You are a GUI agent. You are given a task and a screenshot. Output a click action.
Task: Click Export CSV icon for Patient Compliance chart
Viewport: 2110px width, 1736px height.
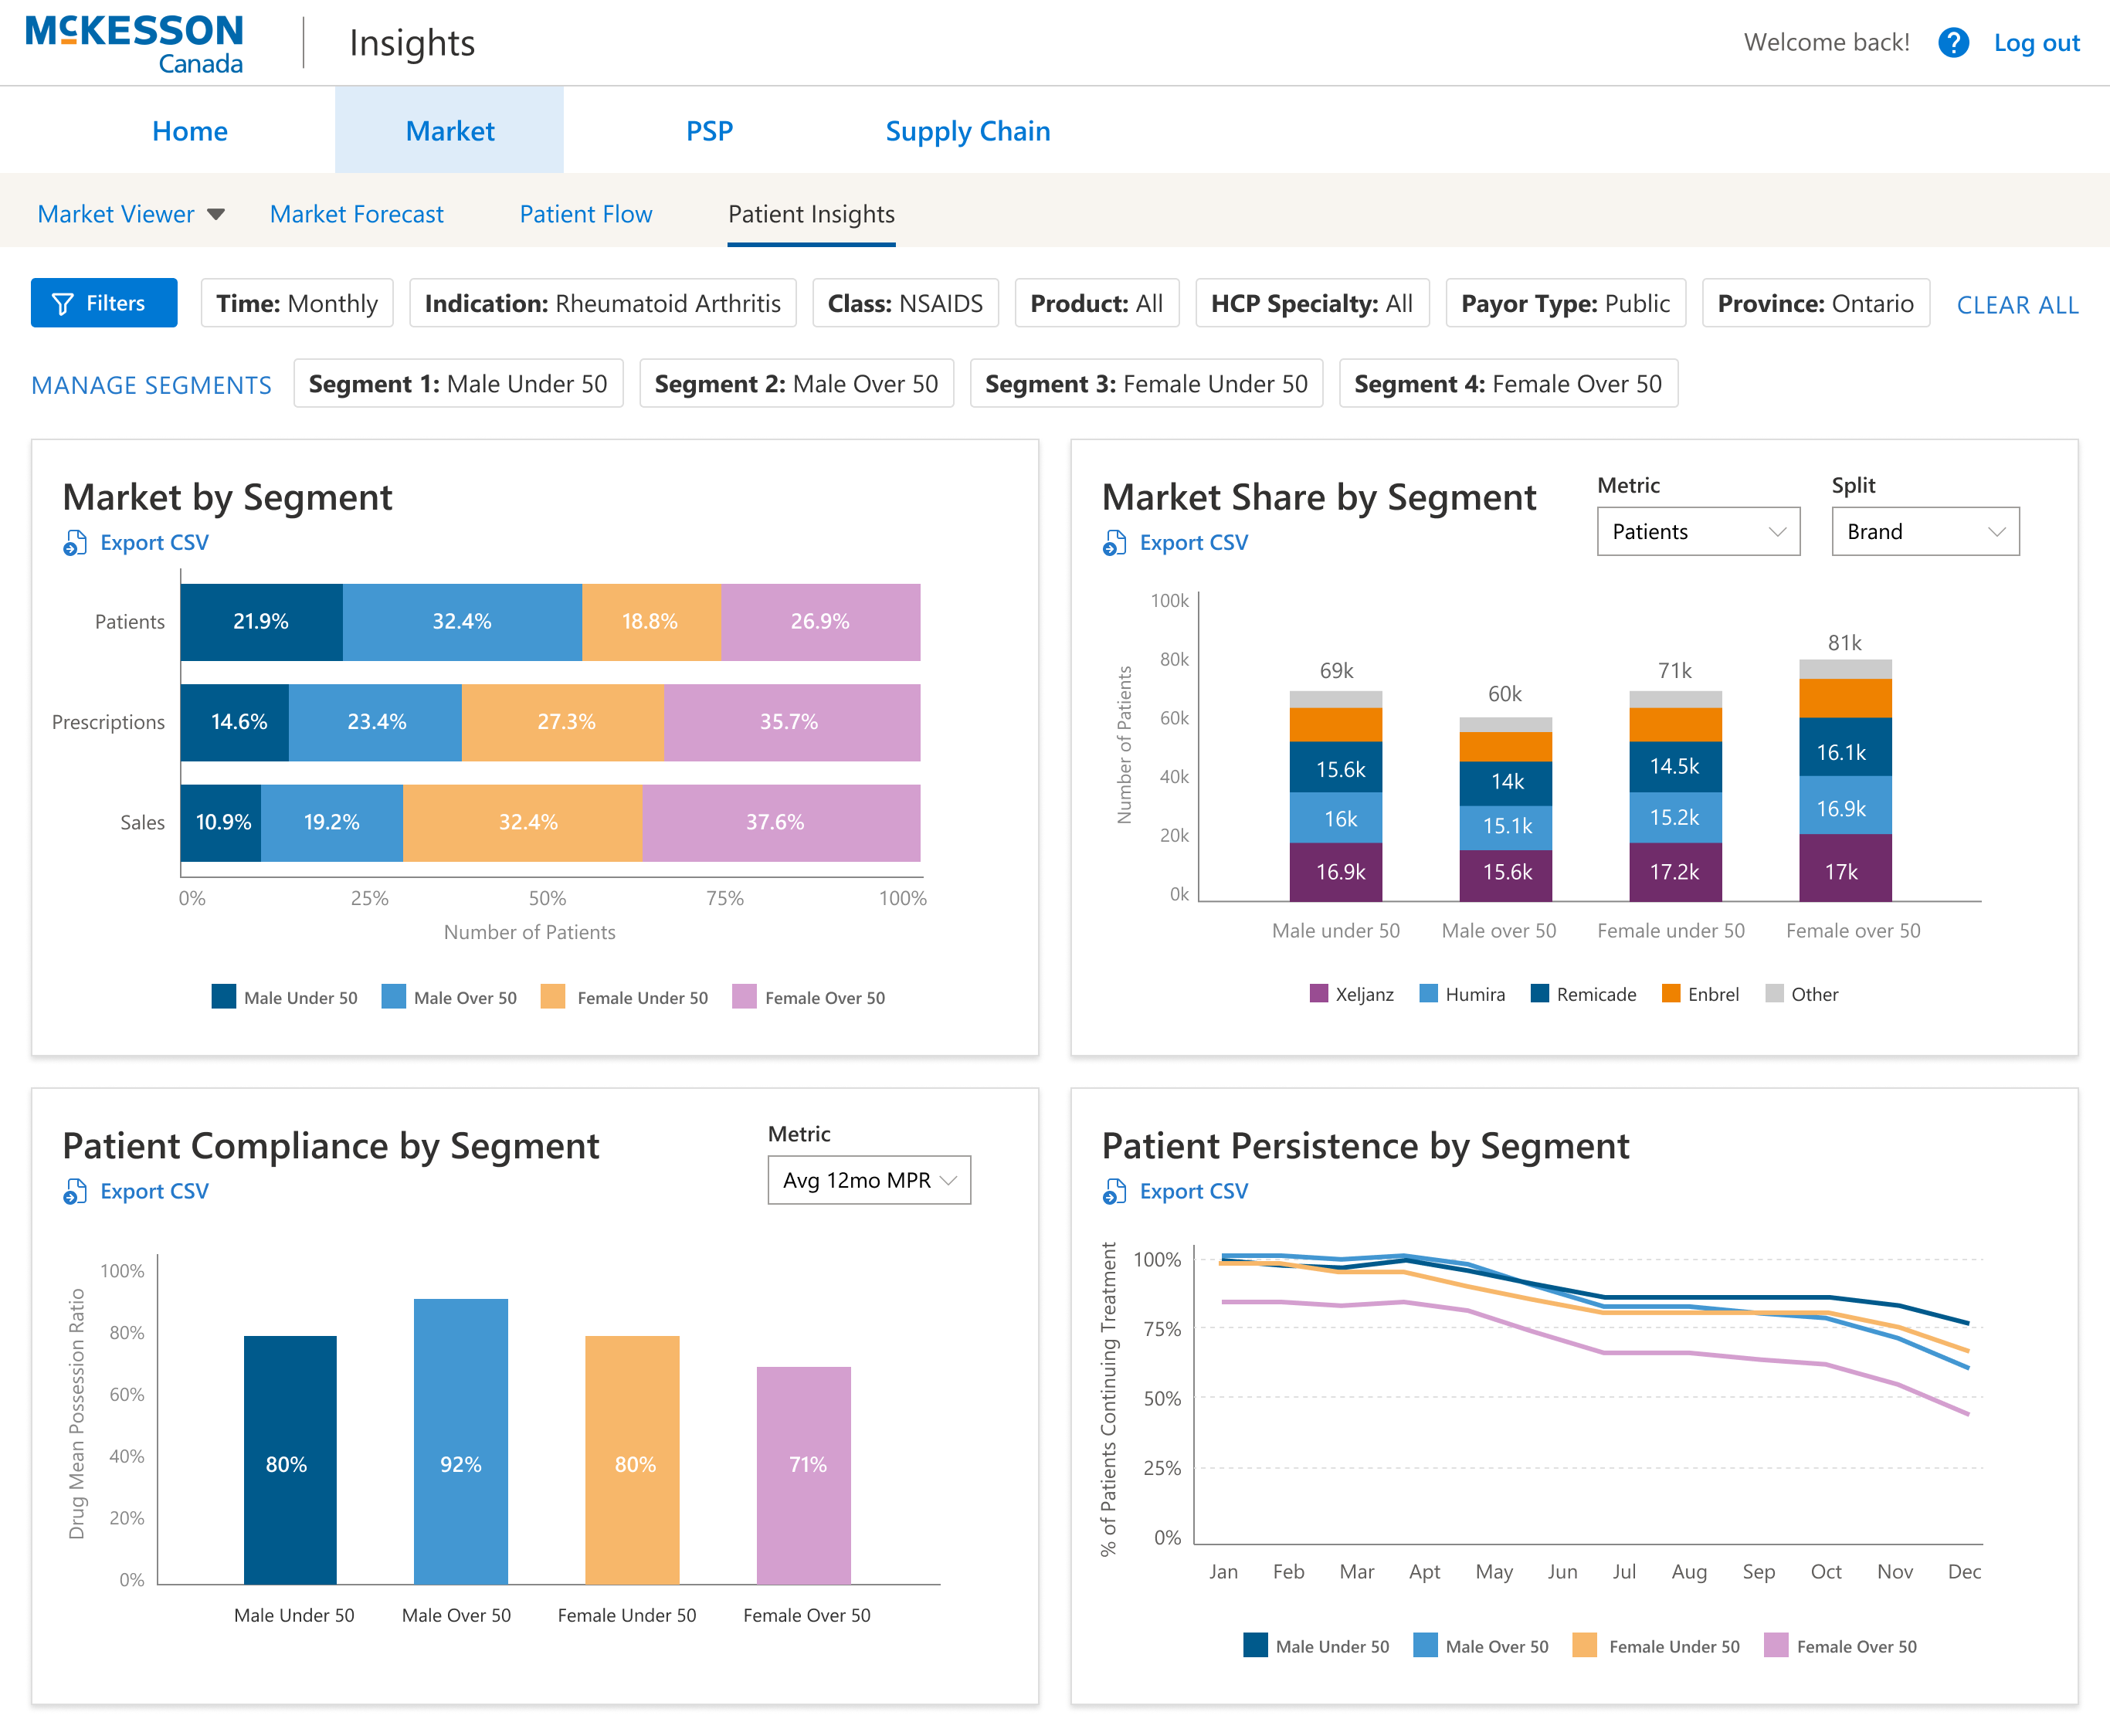(x=73, y=1190)
